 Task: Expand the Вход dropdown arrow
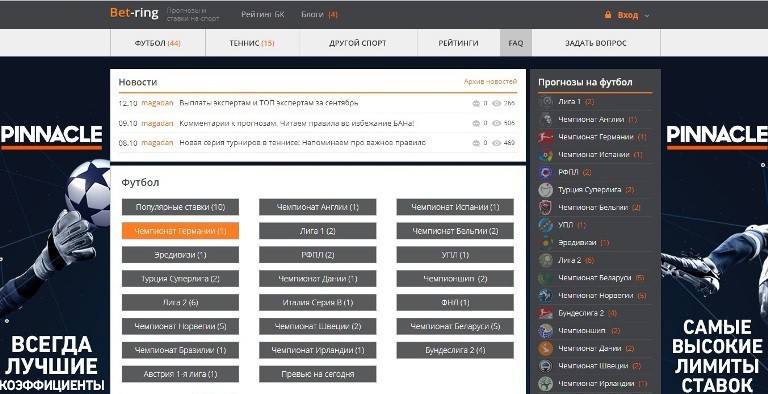pyautogui.click(x=647, y=16)
